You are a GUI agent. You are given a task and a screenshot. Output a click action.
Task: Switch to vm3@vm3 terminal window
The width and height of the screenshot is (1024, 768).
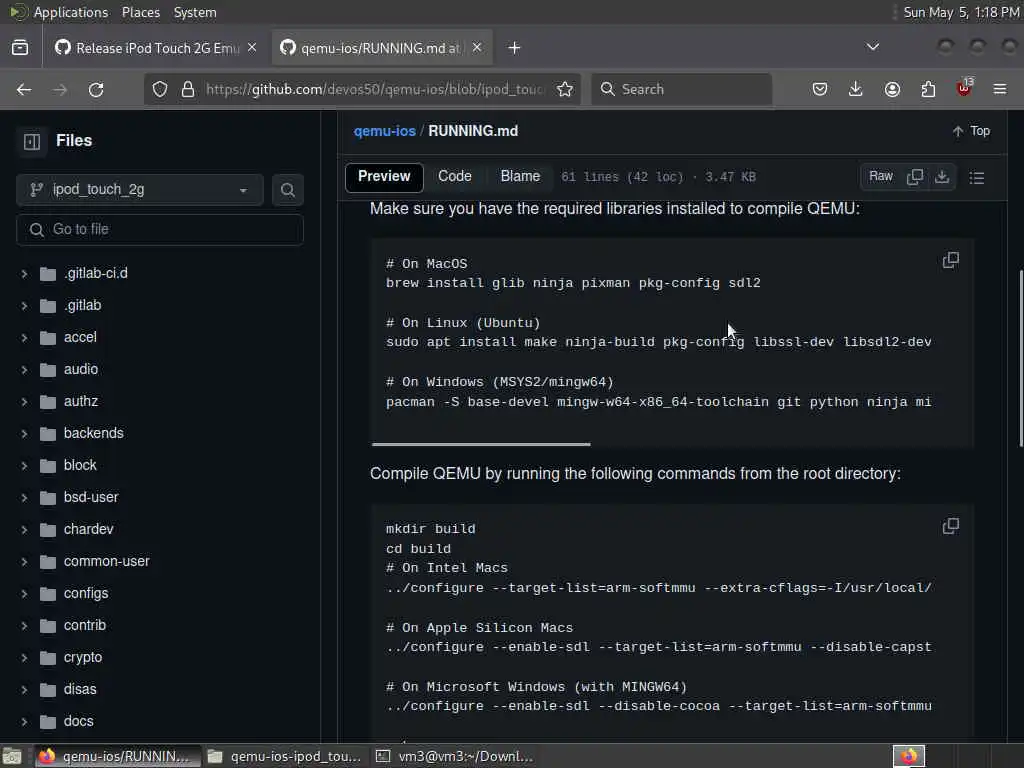[x=454, y=757]
